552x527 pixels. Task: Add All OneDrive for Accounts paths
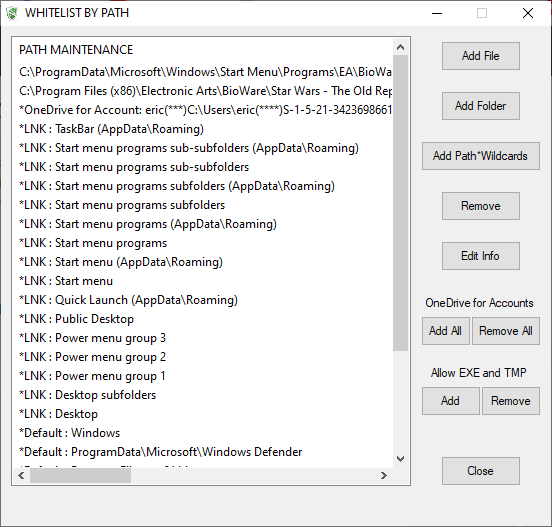446,331
